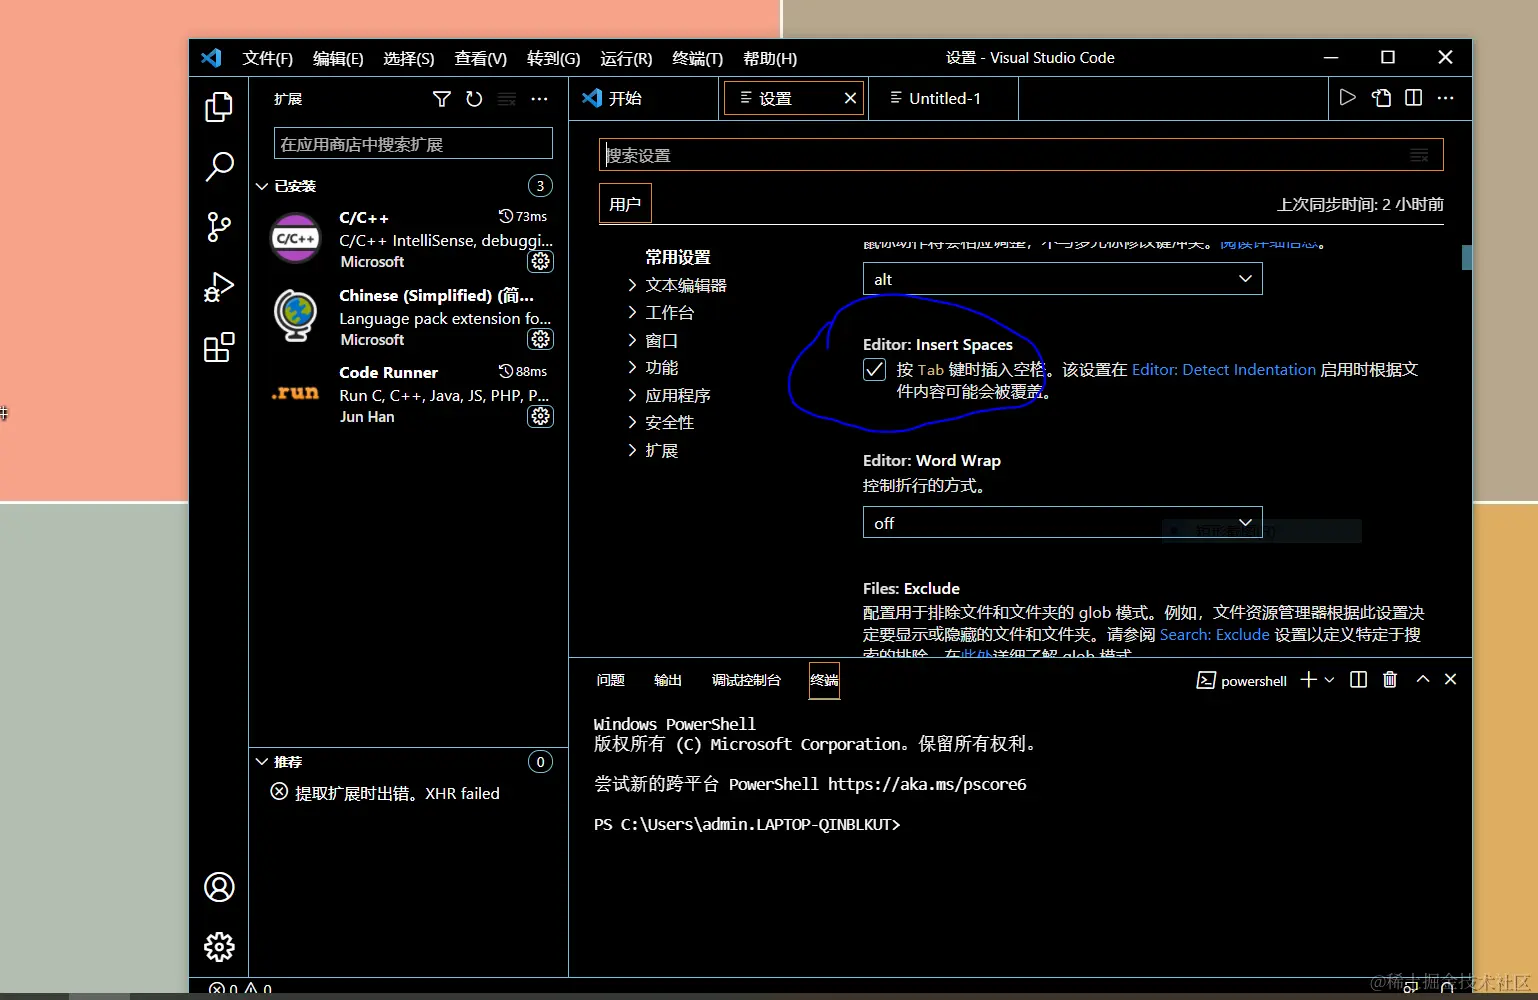Expand 应用程序 settings category
Screen dimensions: 1538x1000
668,396
